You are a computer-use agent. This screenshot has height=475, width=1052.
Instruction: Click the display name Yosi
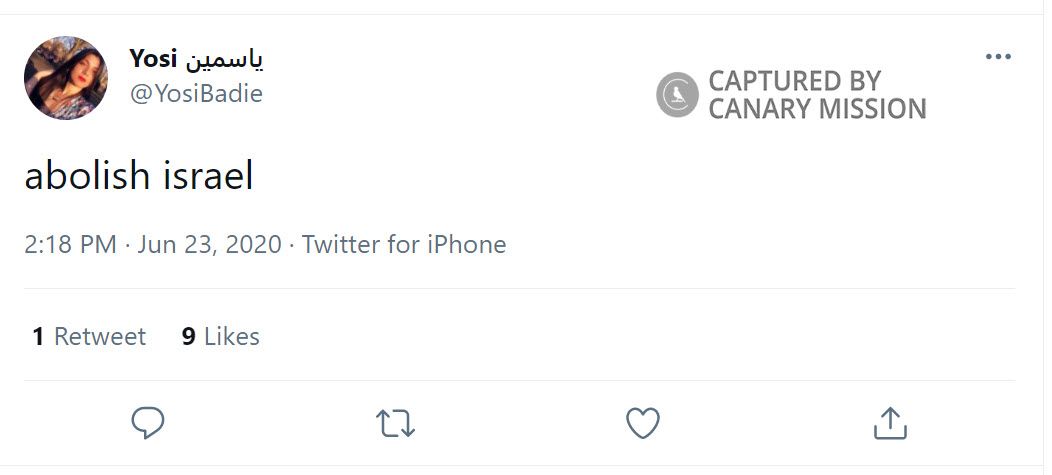point(152,59)
